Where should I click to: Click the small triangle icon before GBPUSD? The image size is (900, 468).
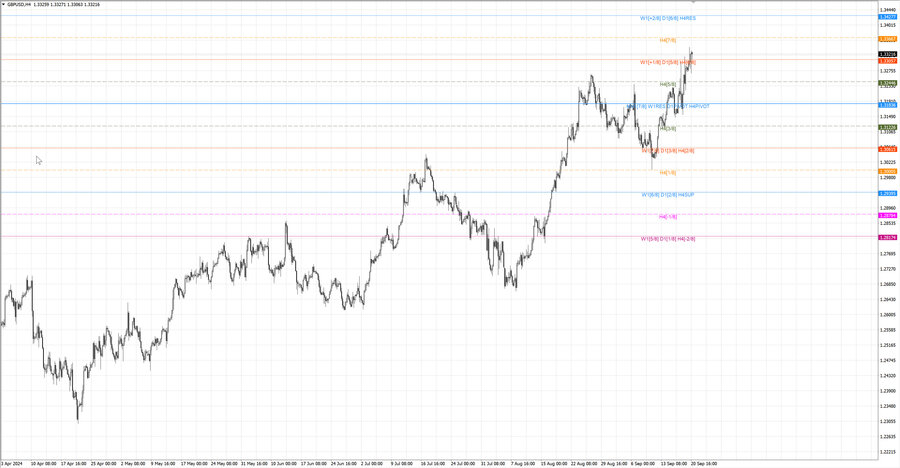(3, 4)
